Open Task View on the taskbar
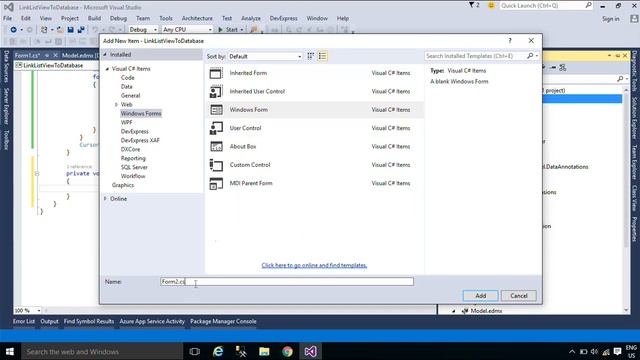Screen dimensions: 640x360 195,351
